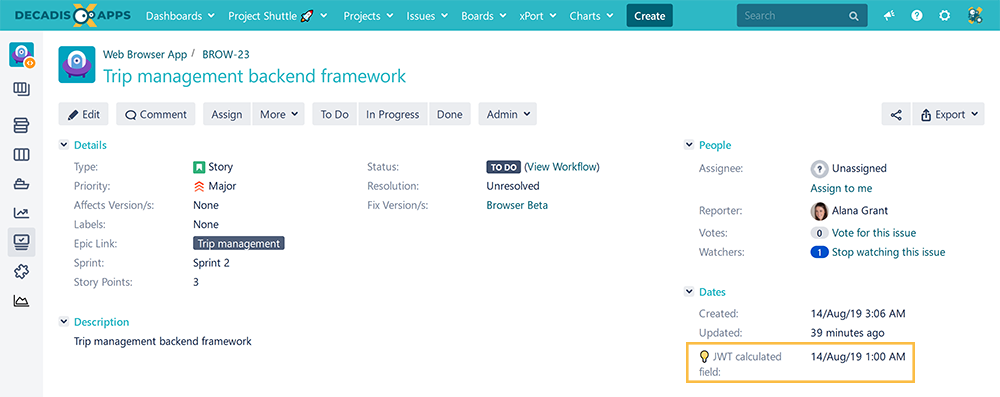Transition issue to To Do
Image resolution: width=1000 pixels, height=397 pixels.
[335, 114]
